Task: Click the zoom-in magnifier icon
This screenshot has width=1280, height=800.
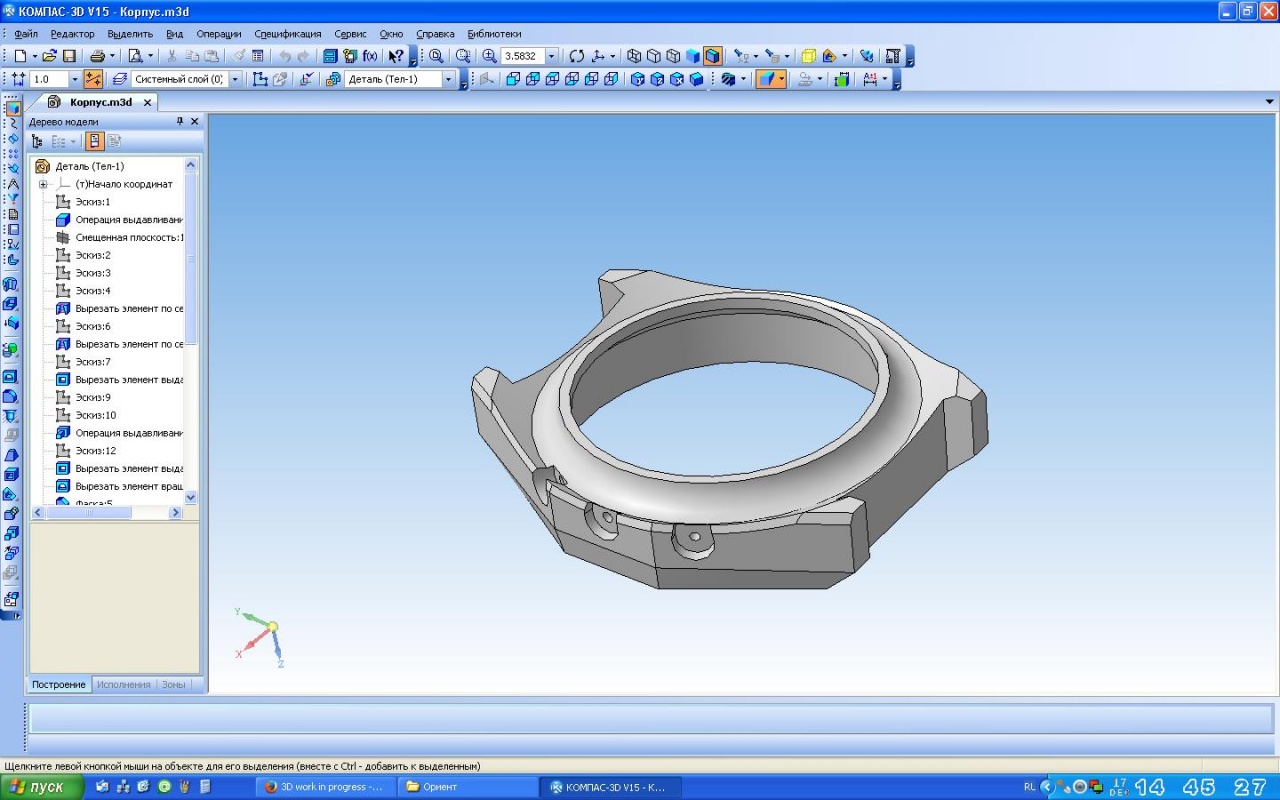Action: 489,56
